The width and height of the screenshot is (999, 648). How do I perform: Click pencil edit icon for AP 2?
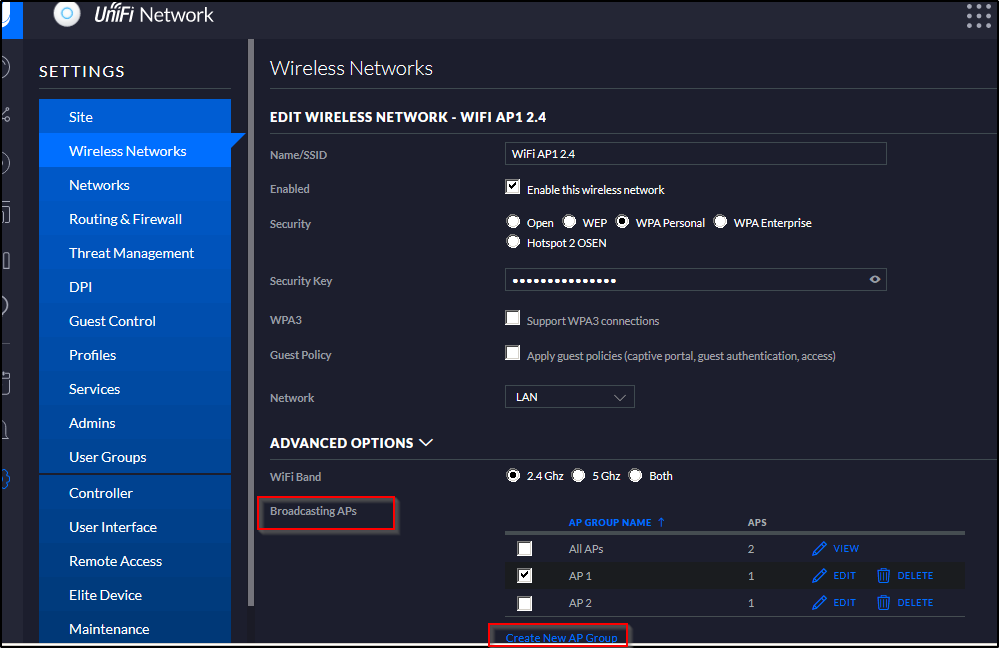tap(819, 603)
